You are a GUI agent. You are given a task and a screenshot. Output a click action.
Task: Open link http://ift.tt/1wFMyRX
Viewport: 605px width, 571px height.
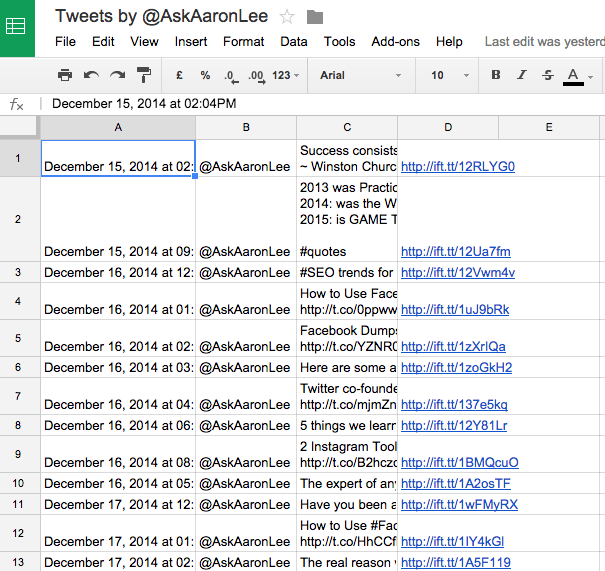pos(459,504)
